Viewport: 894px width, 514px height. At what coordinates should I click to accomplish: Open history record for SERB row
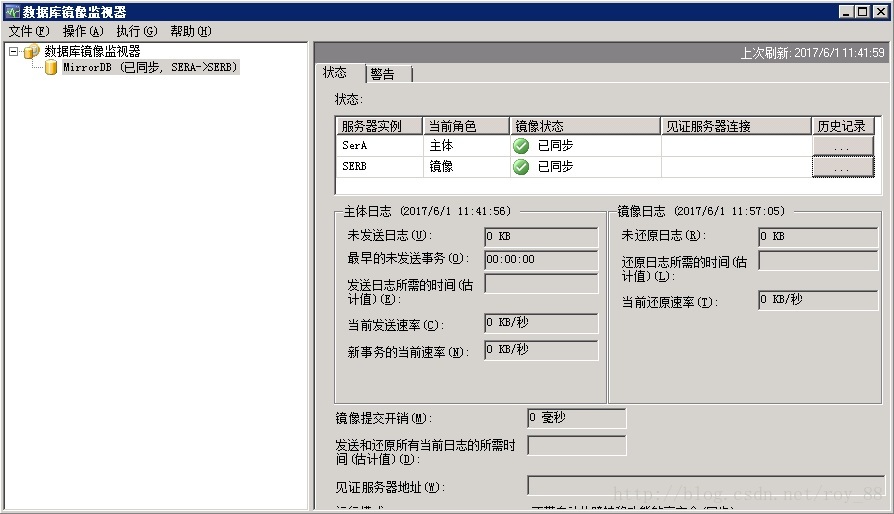click(842, 167)
